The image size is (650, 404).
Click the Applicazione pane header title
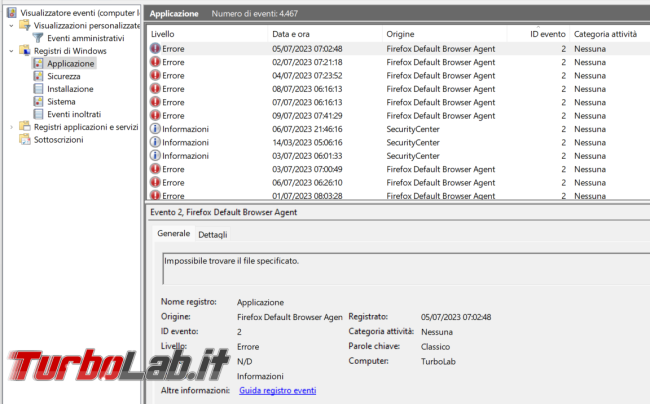tap(174, 13)
